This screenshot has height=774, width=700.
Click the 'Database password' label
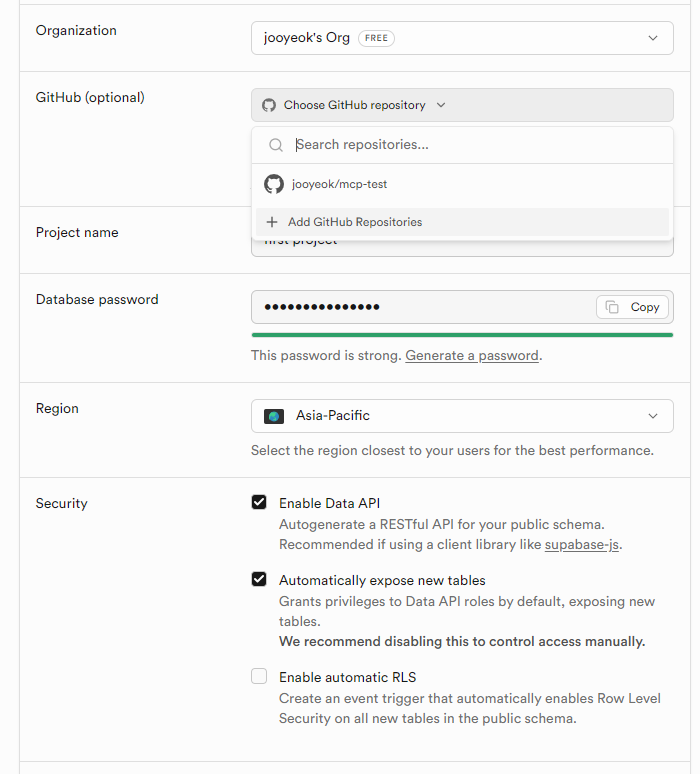coord(97,300)
